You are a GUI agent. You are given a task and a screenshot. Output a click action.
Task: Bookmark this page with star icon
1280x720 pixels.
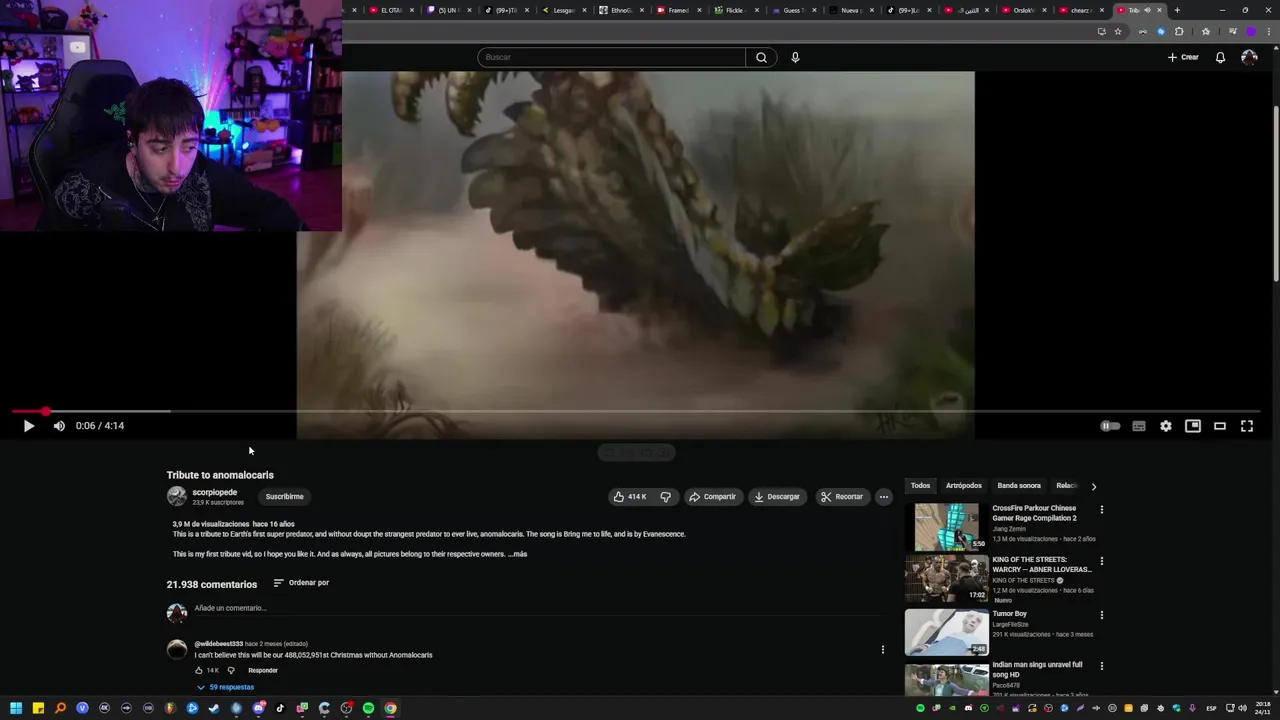tap(1118, 32)
